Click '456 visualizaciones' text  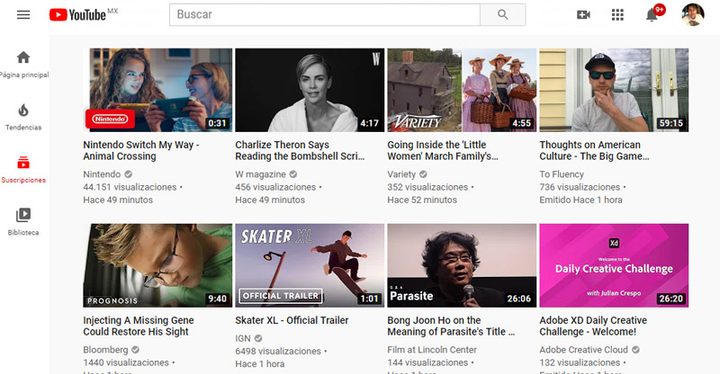(x=276, y=187)
